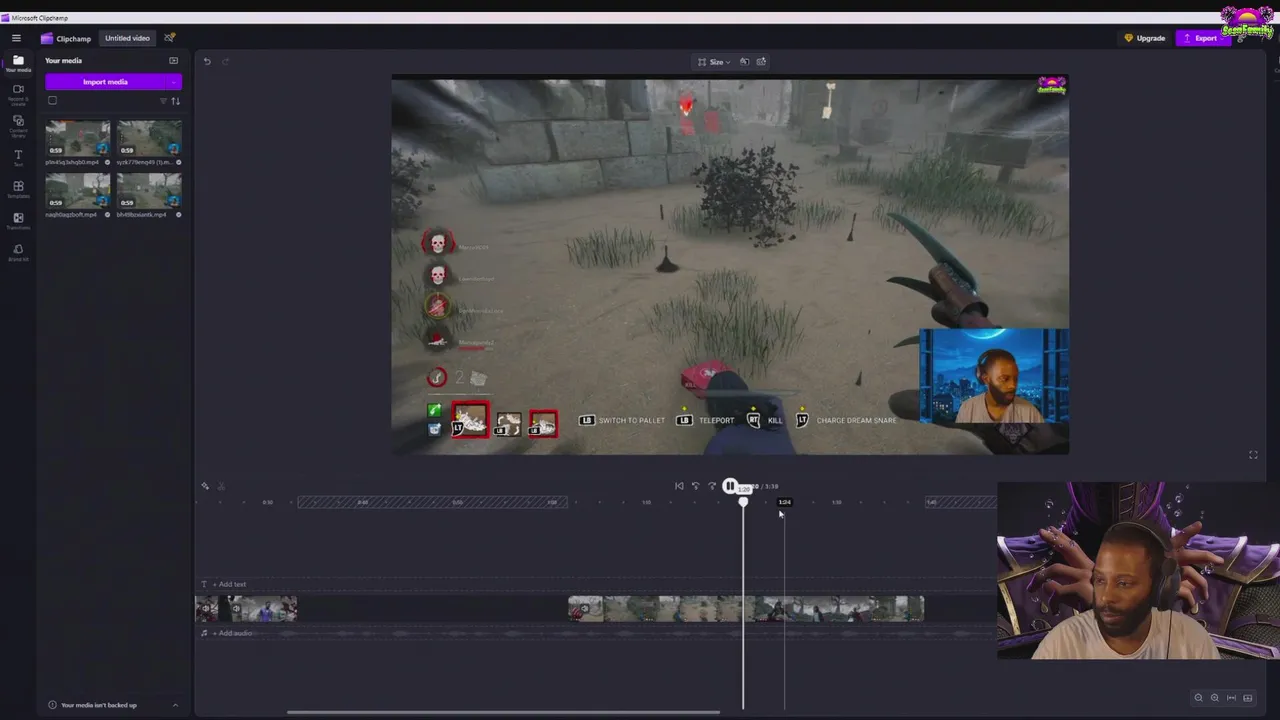The height and width of the screenshot is (720, 1280).
Task: Select the p9n45q3xhqb0.mp4 thumbnail
Action: pos(78,138)
